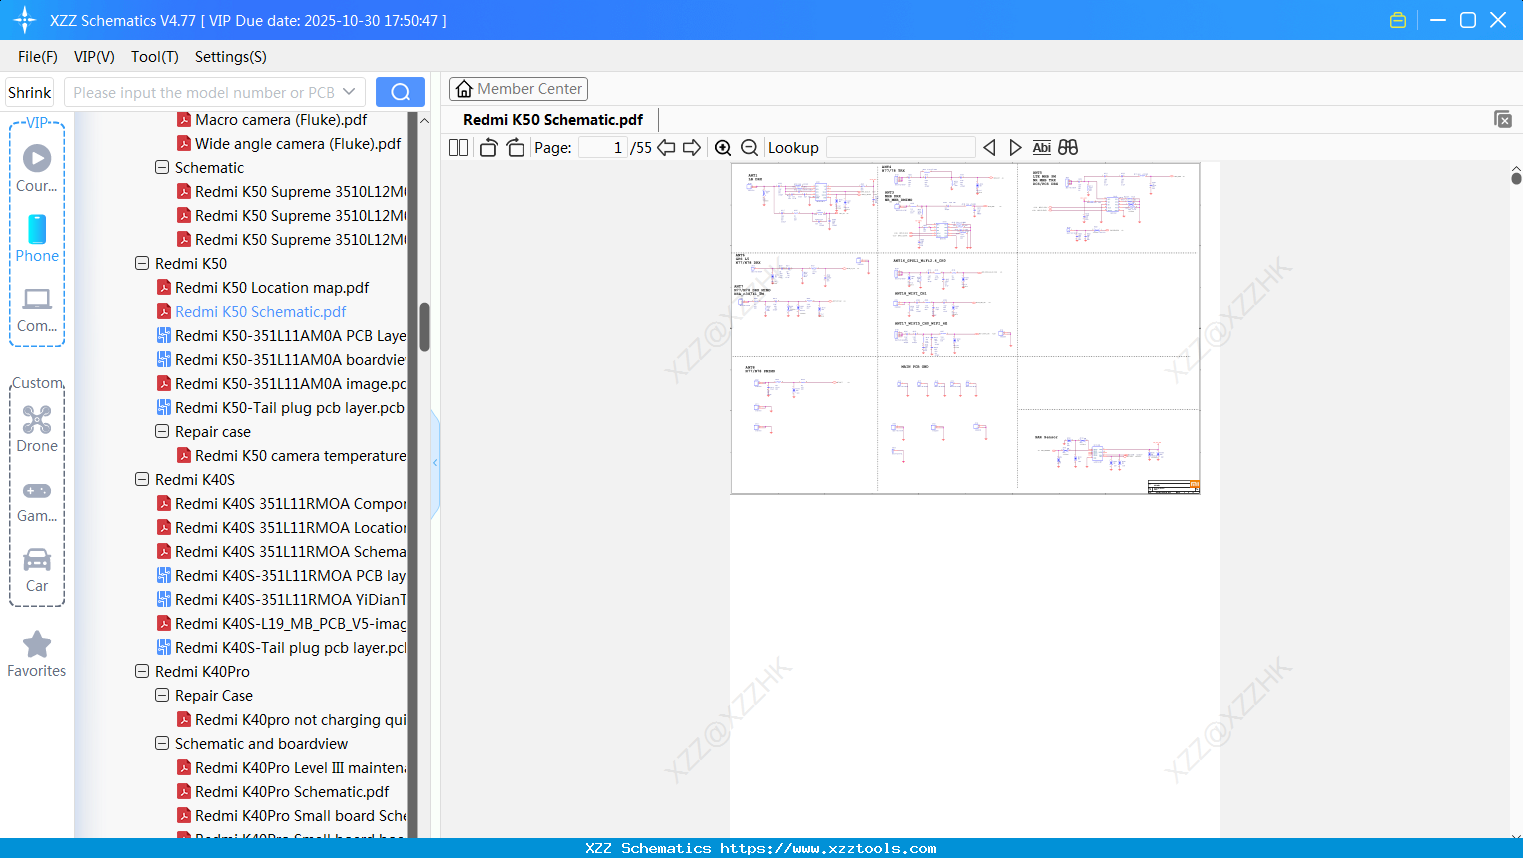Close the Redmi K50 Schematic document panel

click(1503, 119)
